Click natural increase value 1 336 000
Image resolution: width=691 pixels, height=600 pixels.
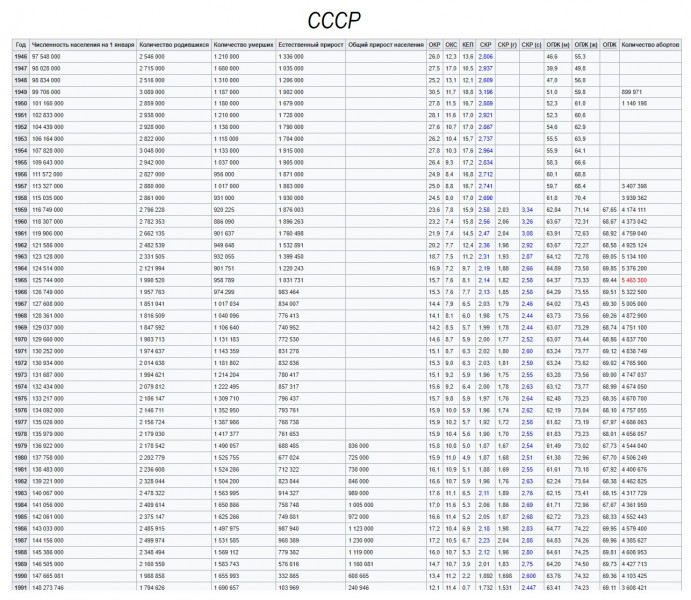[x=291, y=57]
